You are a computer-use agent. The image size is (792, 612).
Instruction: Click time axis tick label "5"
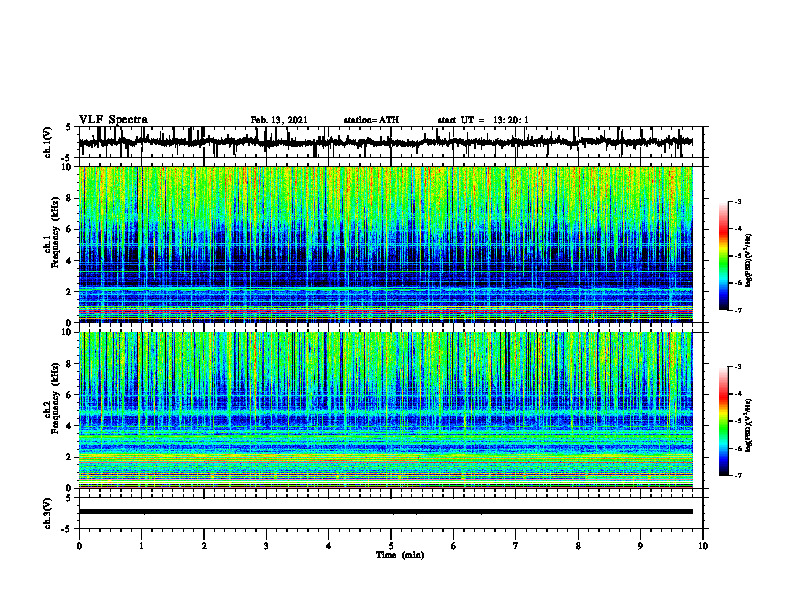[391, 546]
